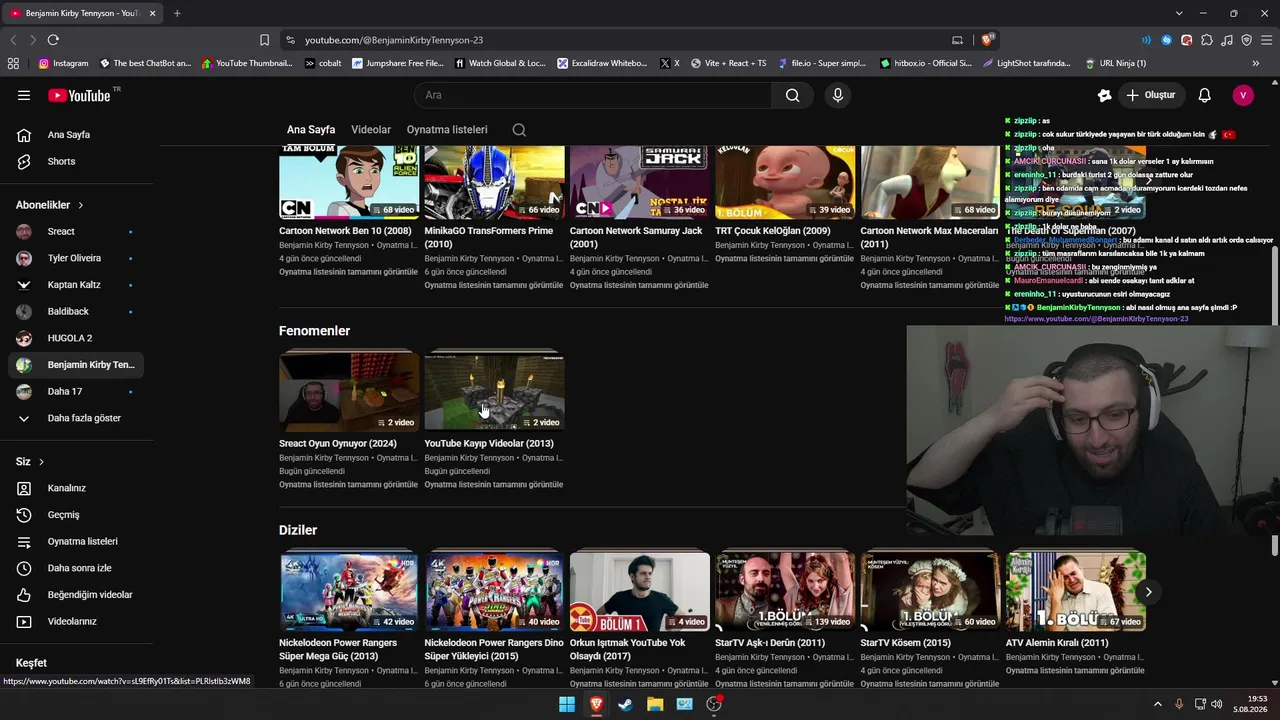This screenshot has width=1280, height=720.
Task: Select the Benjamin Kirby Tennyson browser tab
Action: (x=83, y=13)
